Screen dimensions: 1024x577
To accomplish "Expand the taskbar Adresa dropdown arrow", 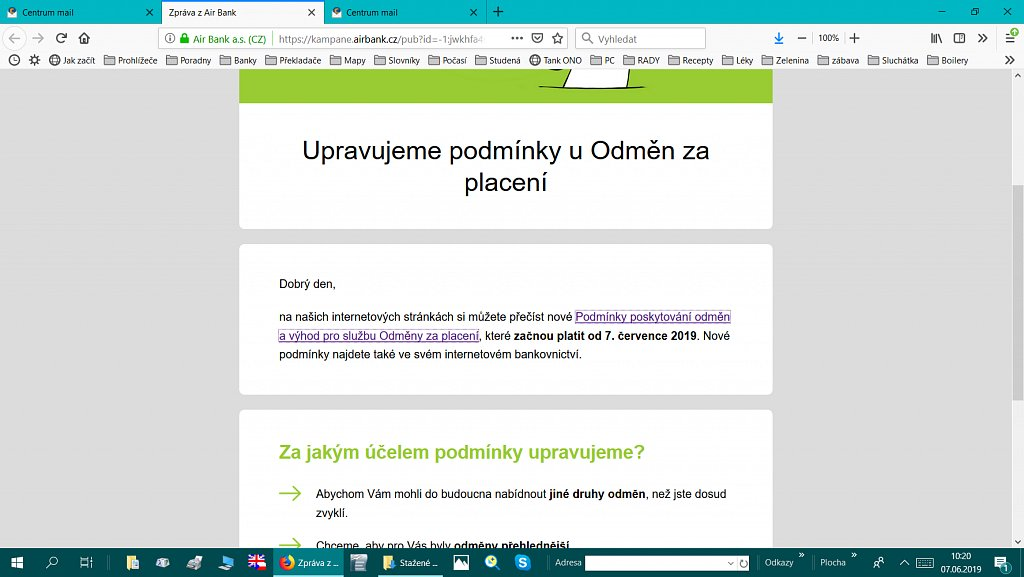I will pos(731,563).
